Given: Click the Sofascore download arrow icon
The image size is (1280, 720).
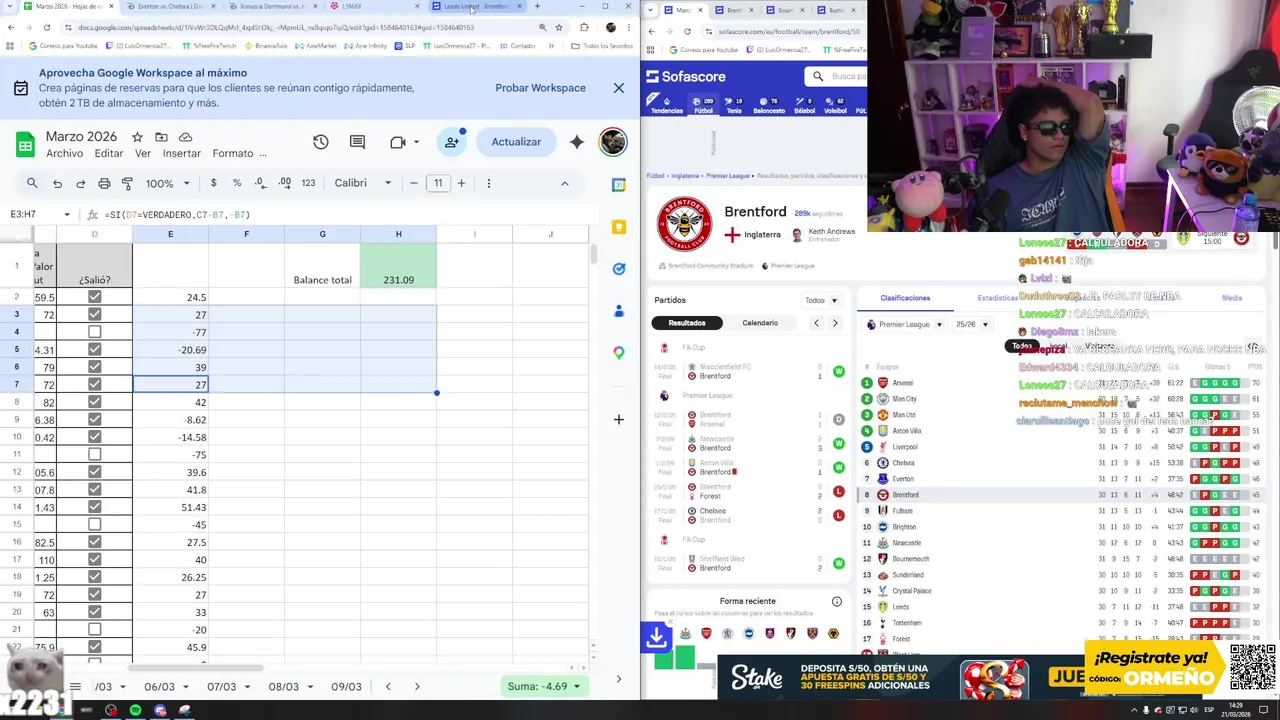Looking at the screenshot, I should [x=656, y=636].
